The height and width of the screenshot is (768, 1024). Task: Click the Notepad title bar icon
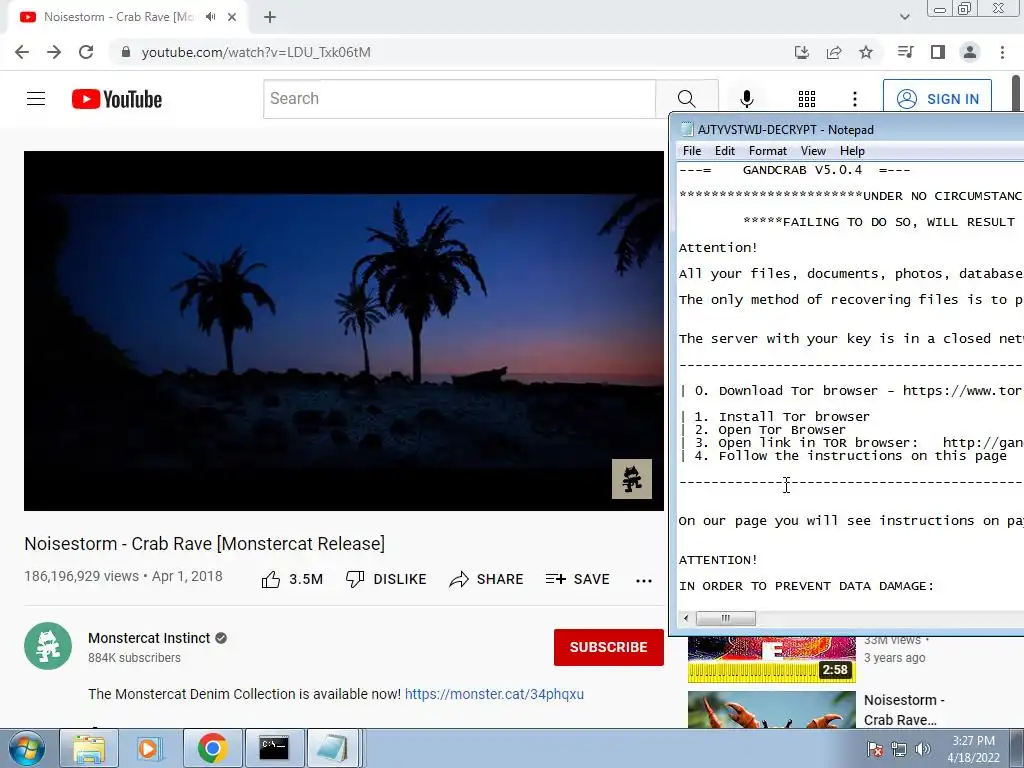pos(686,129)
